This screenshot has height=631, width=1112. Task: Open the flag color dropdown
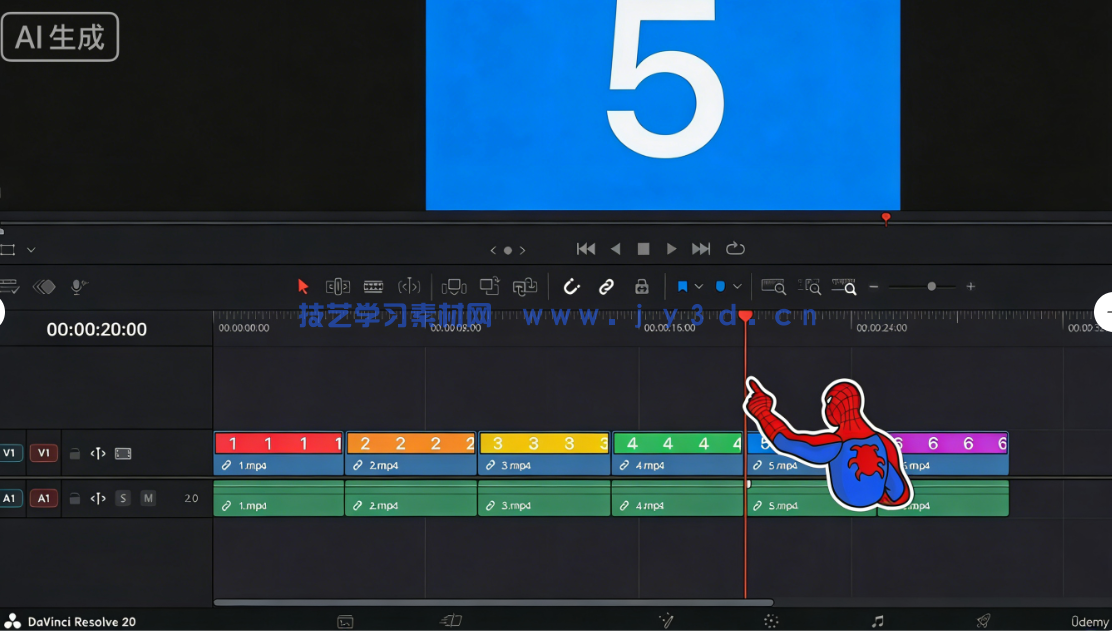pyautogui.click(x=699, y=286)
